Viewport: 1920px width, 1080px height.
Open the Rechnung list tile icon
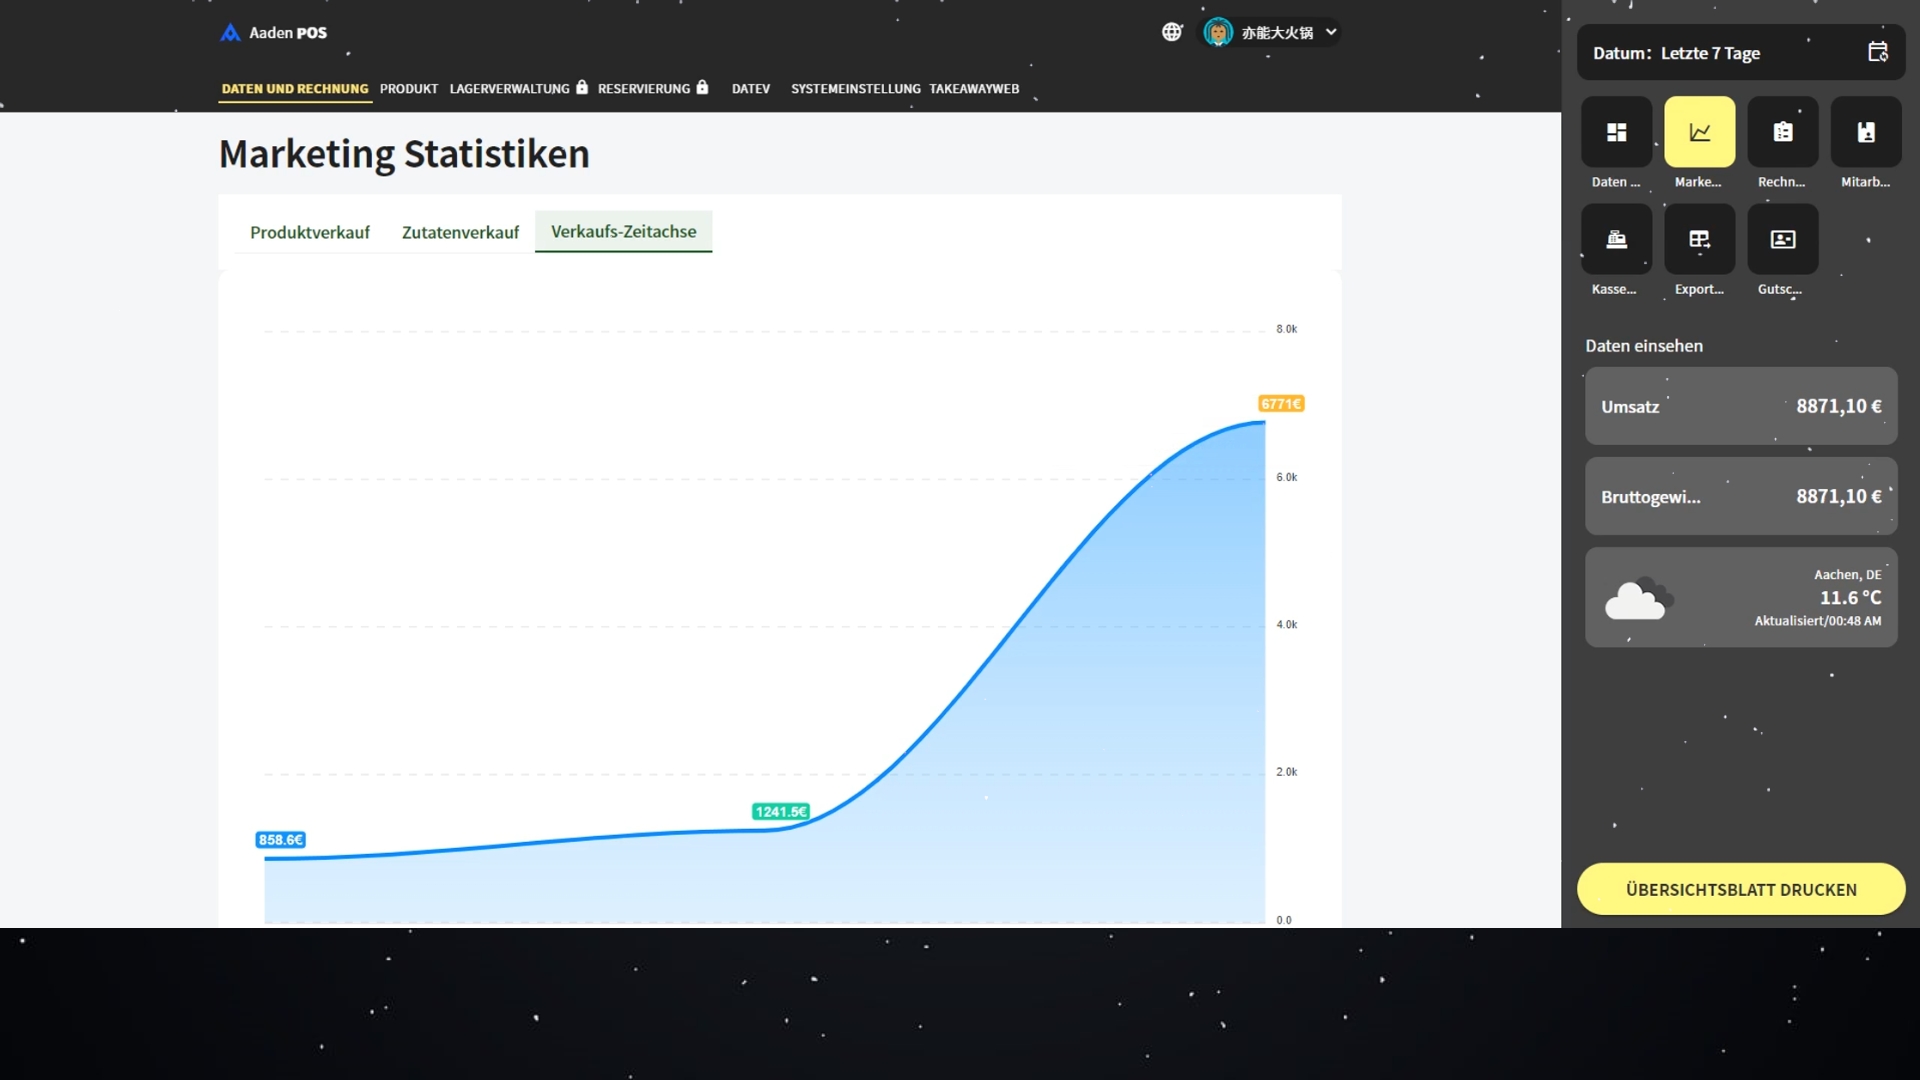pyautogui.click(x=1782, y=132)
